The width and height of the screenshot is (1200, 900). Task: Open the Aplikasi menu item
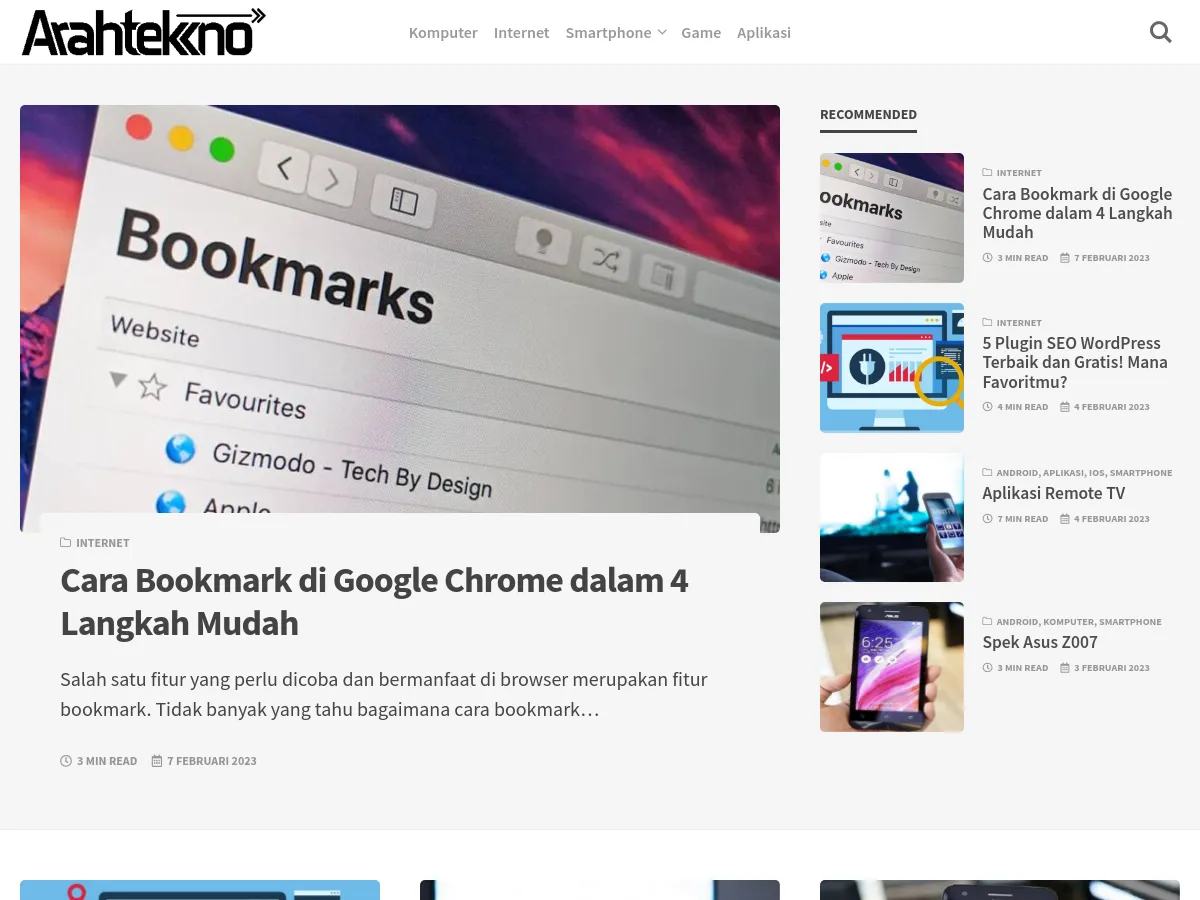(x=764, y=32)
